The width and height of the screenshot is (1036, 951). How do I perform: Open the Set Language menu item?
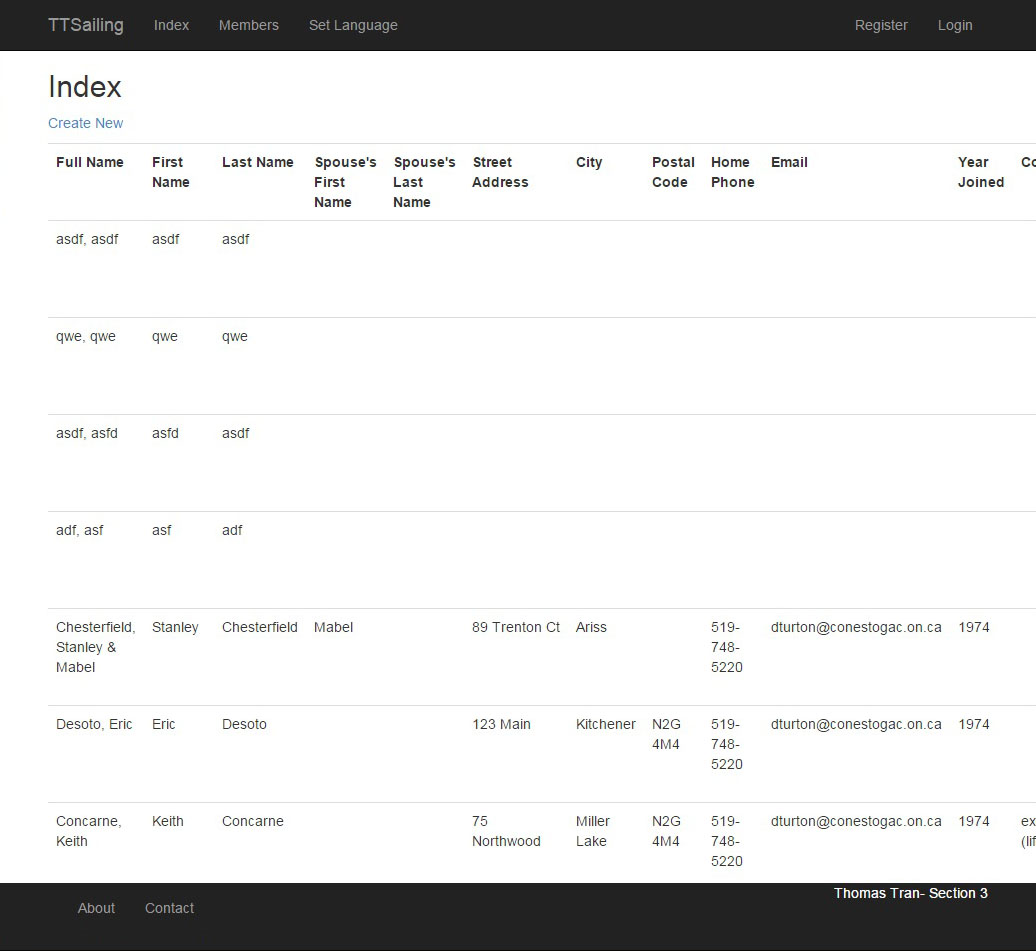353,25
